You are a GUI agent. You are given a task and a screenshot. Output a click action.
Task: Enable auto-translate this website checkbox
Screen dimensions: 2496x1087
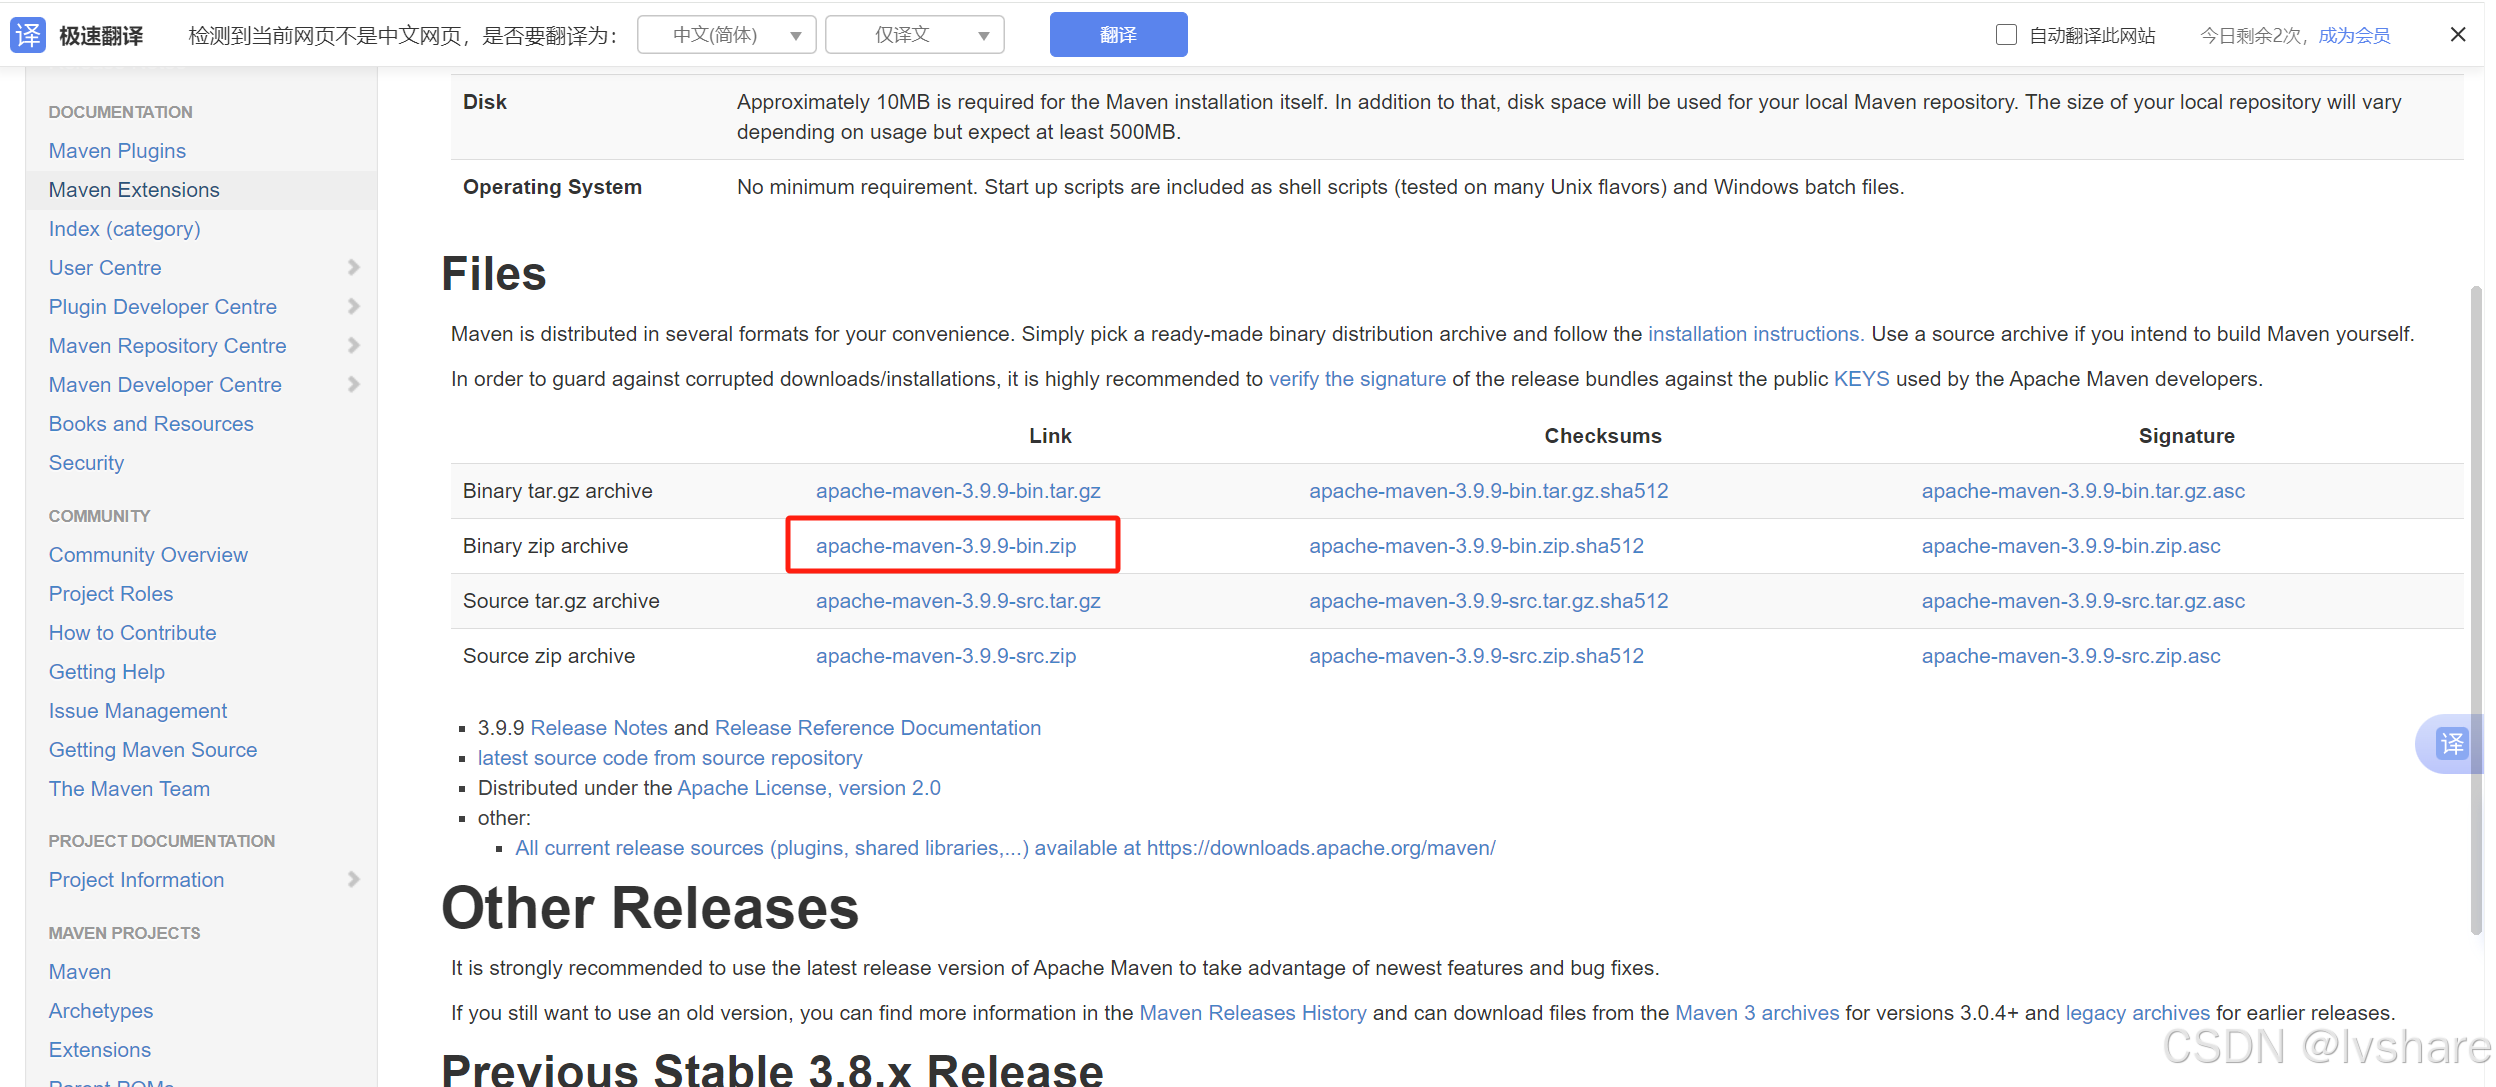click(2005, 35)
